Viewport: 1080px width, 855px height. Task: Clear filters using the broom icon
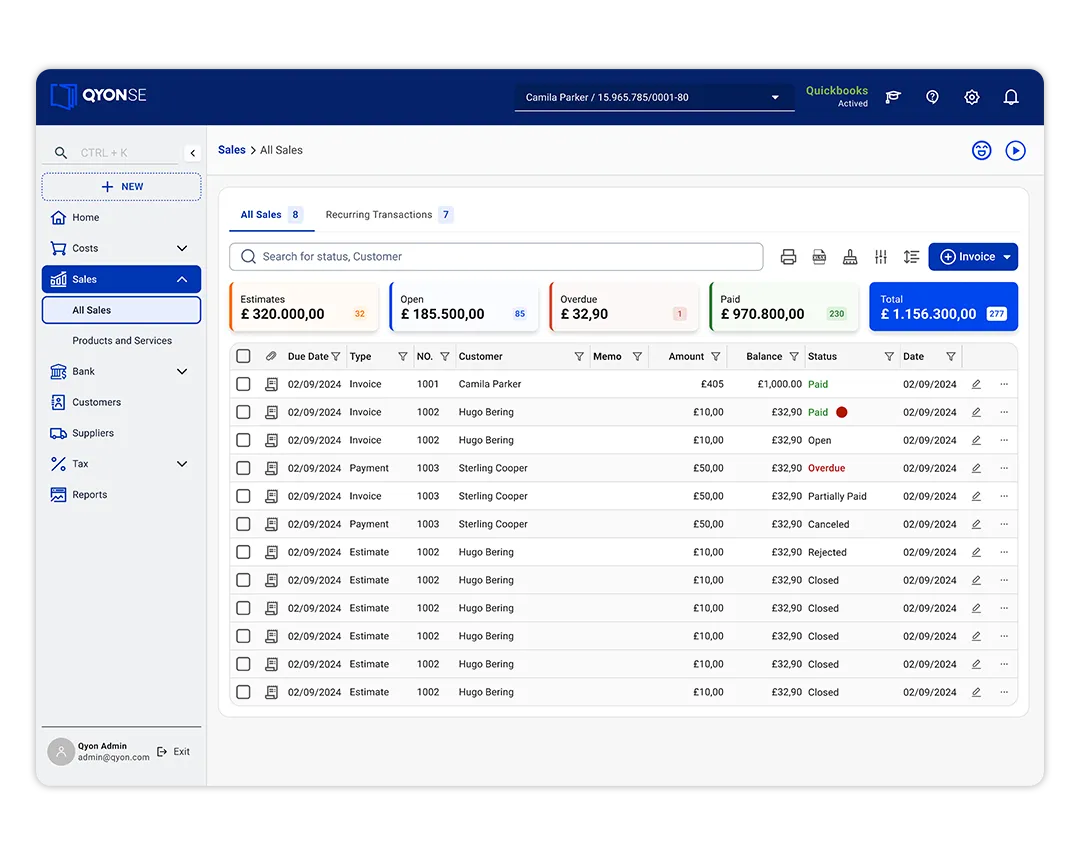tap(850, 257)
